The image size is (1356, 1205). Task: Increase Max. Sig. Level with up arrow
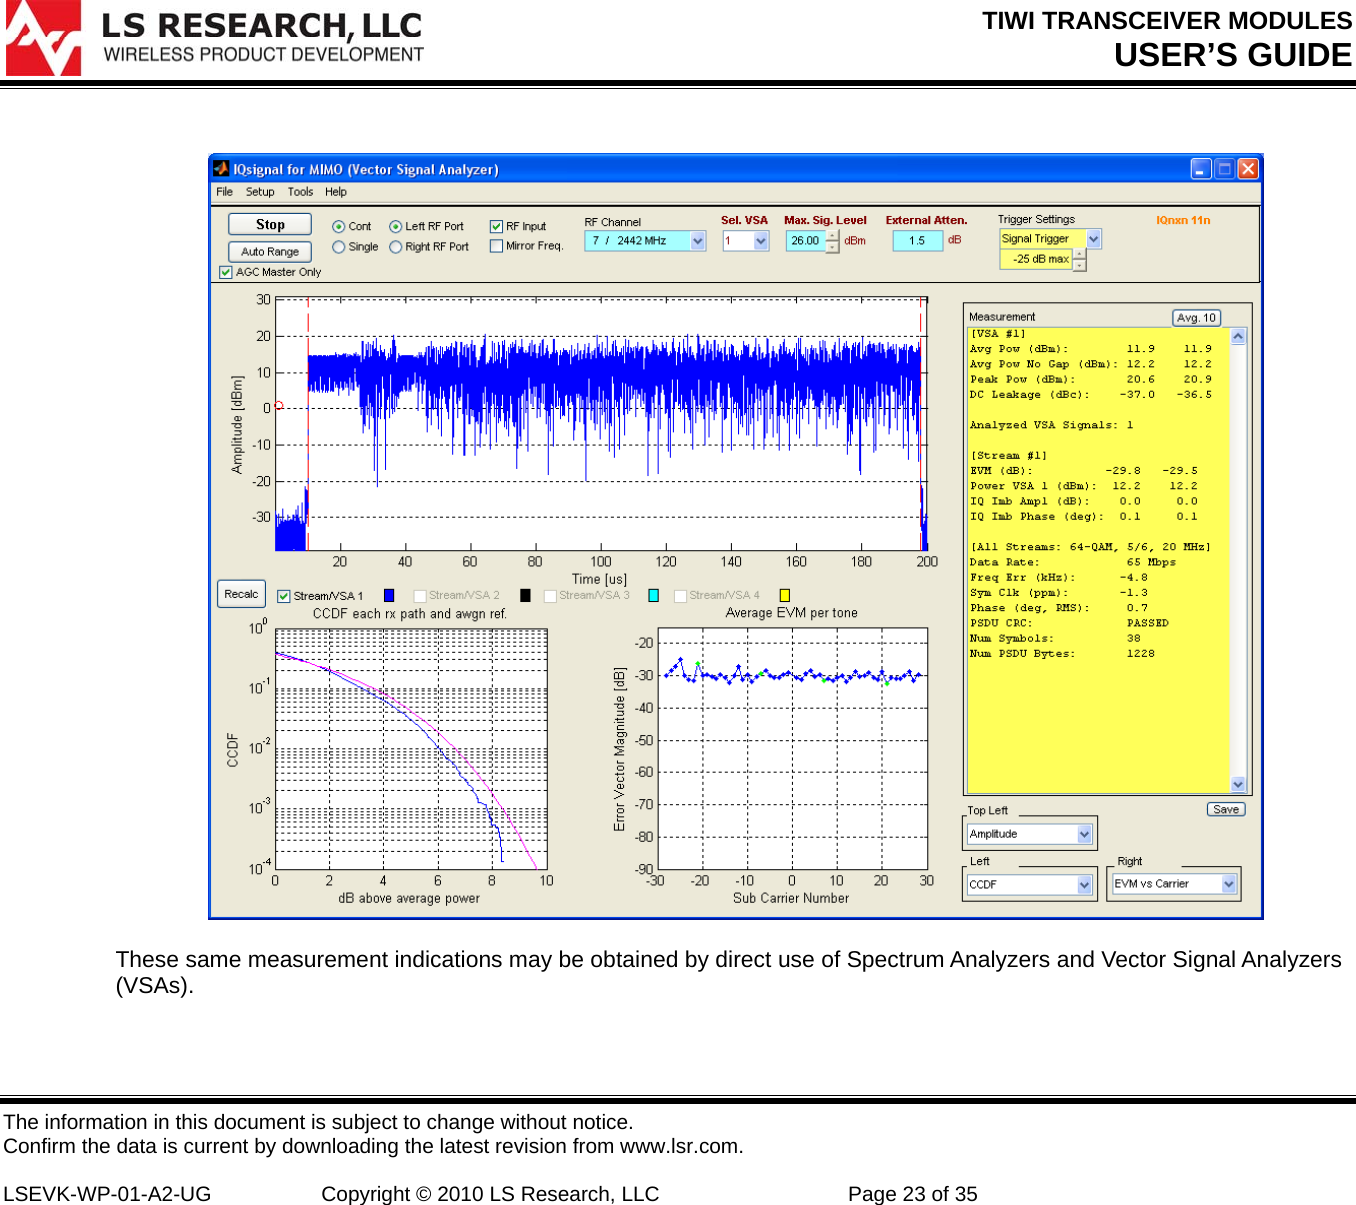tap(832, 235)
